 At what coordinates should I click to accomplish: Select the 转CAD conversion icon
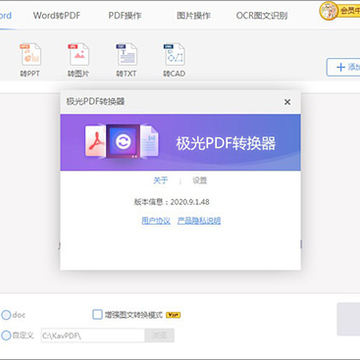click(174, 60)
